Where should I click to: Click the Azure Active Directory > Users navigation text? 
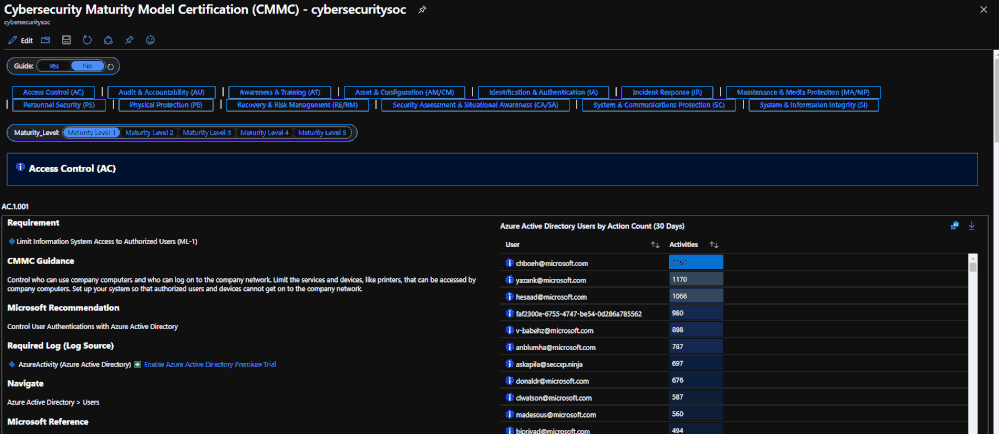pyautogui.click(x=53, y=403)
